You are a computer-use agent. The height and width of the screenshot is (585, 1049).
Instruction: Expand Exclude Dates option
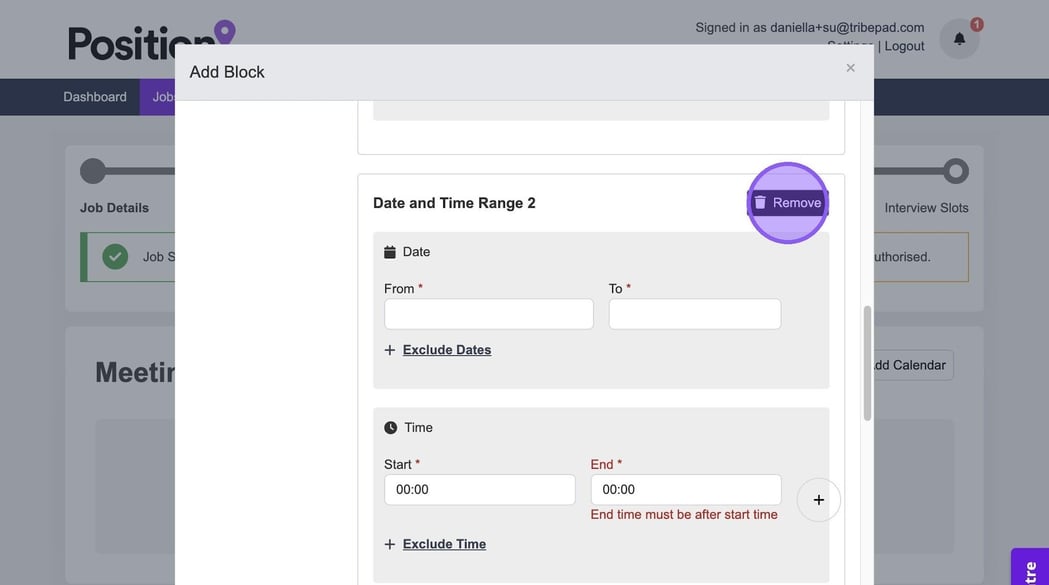pyautogui.click(x=446, y=350)
